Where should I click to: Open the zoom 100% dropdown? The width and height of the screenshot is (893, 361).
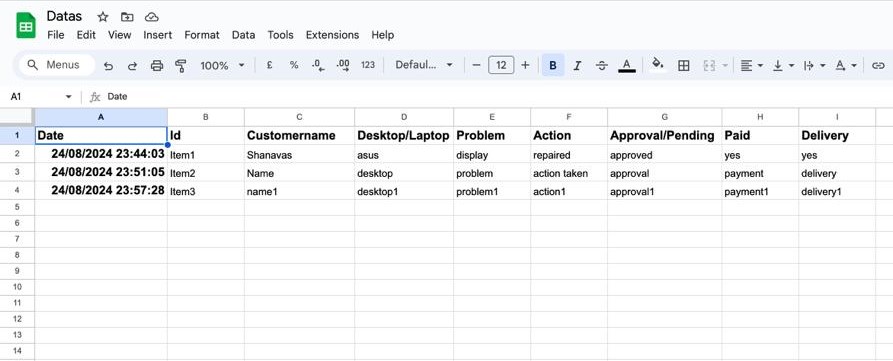point(222,65)
